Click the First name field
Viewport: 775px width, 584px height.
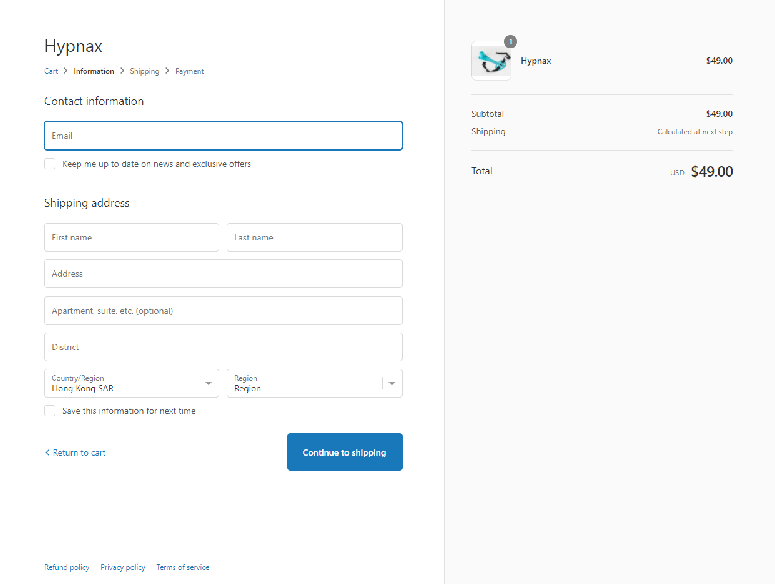tap(131, 238)
